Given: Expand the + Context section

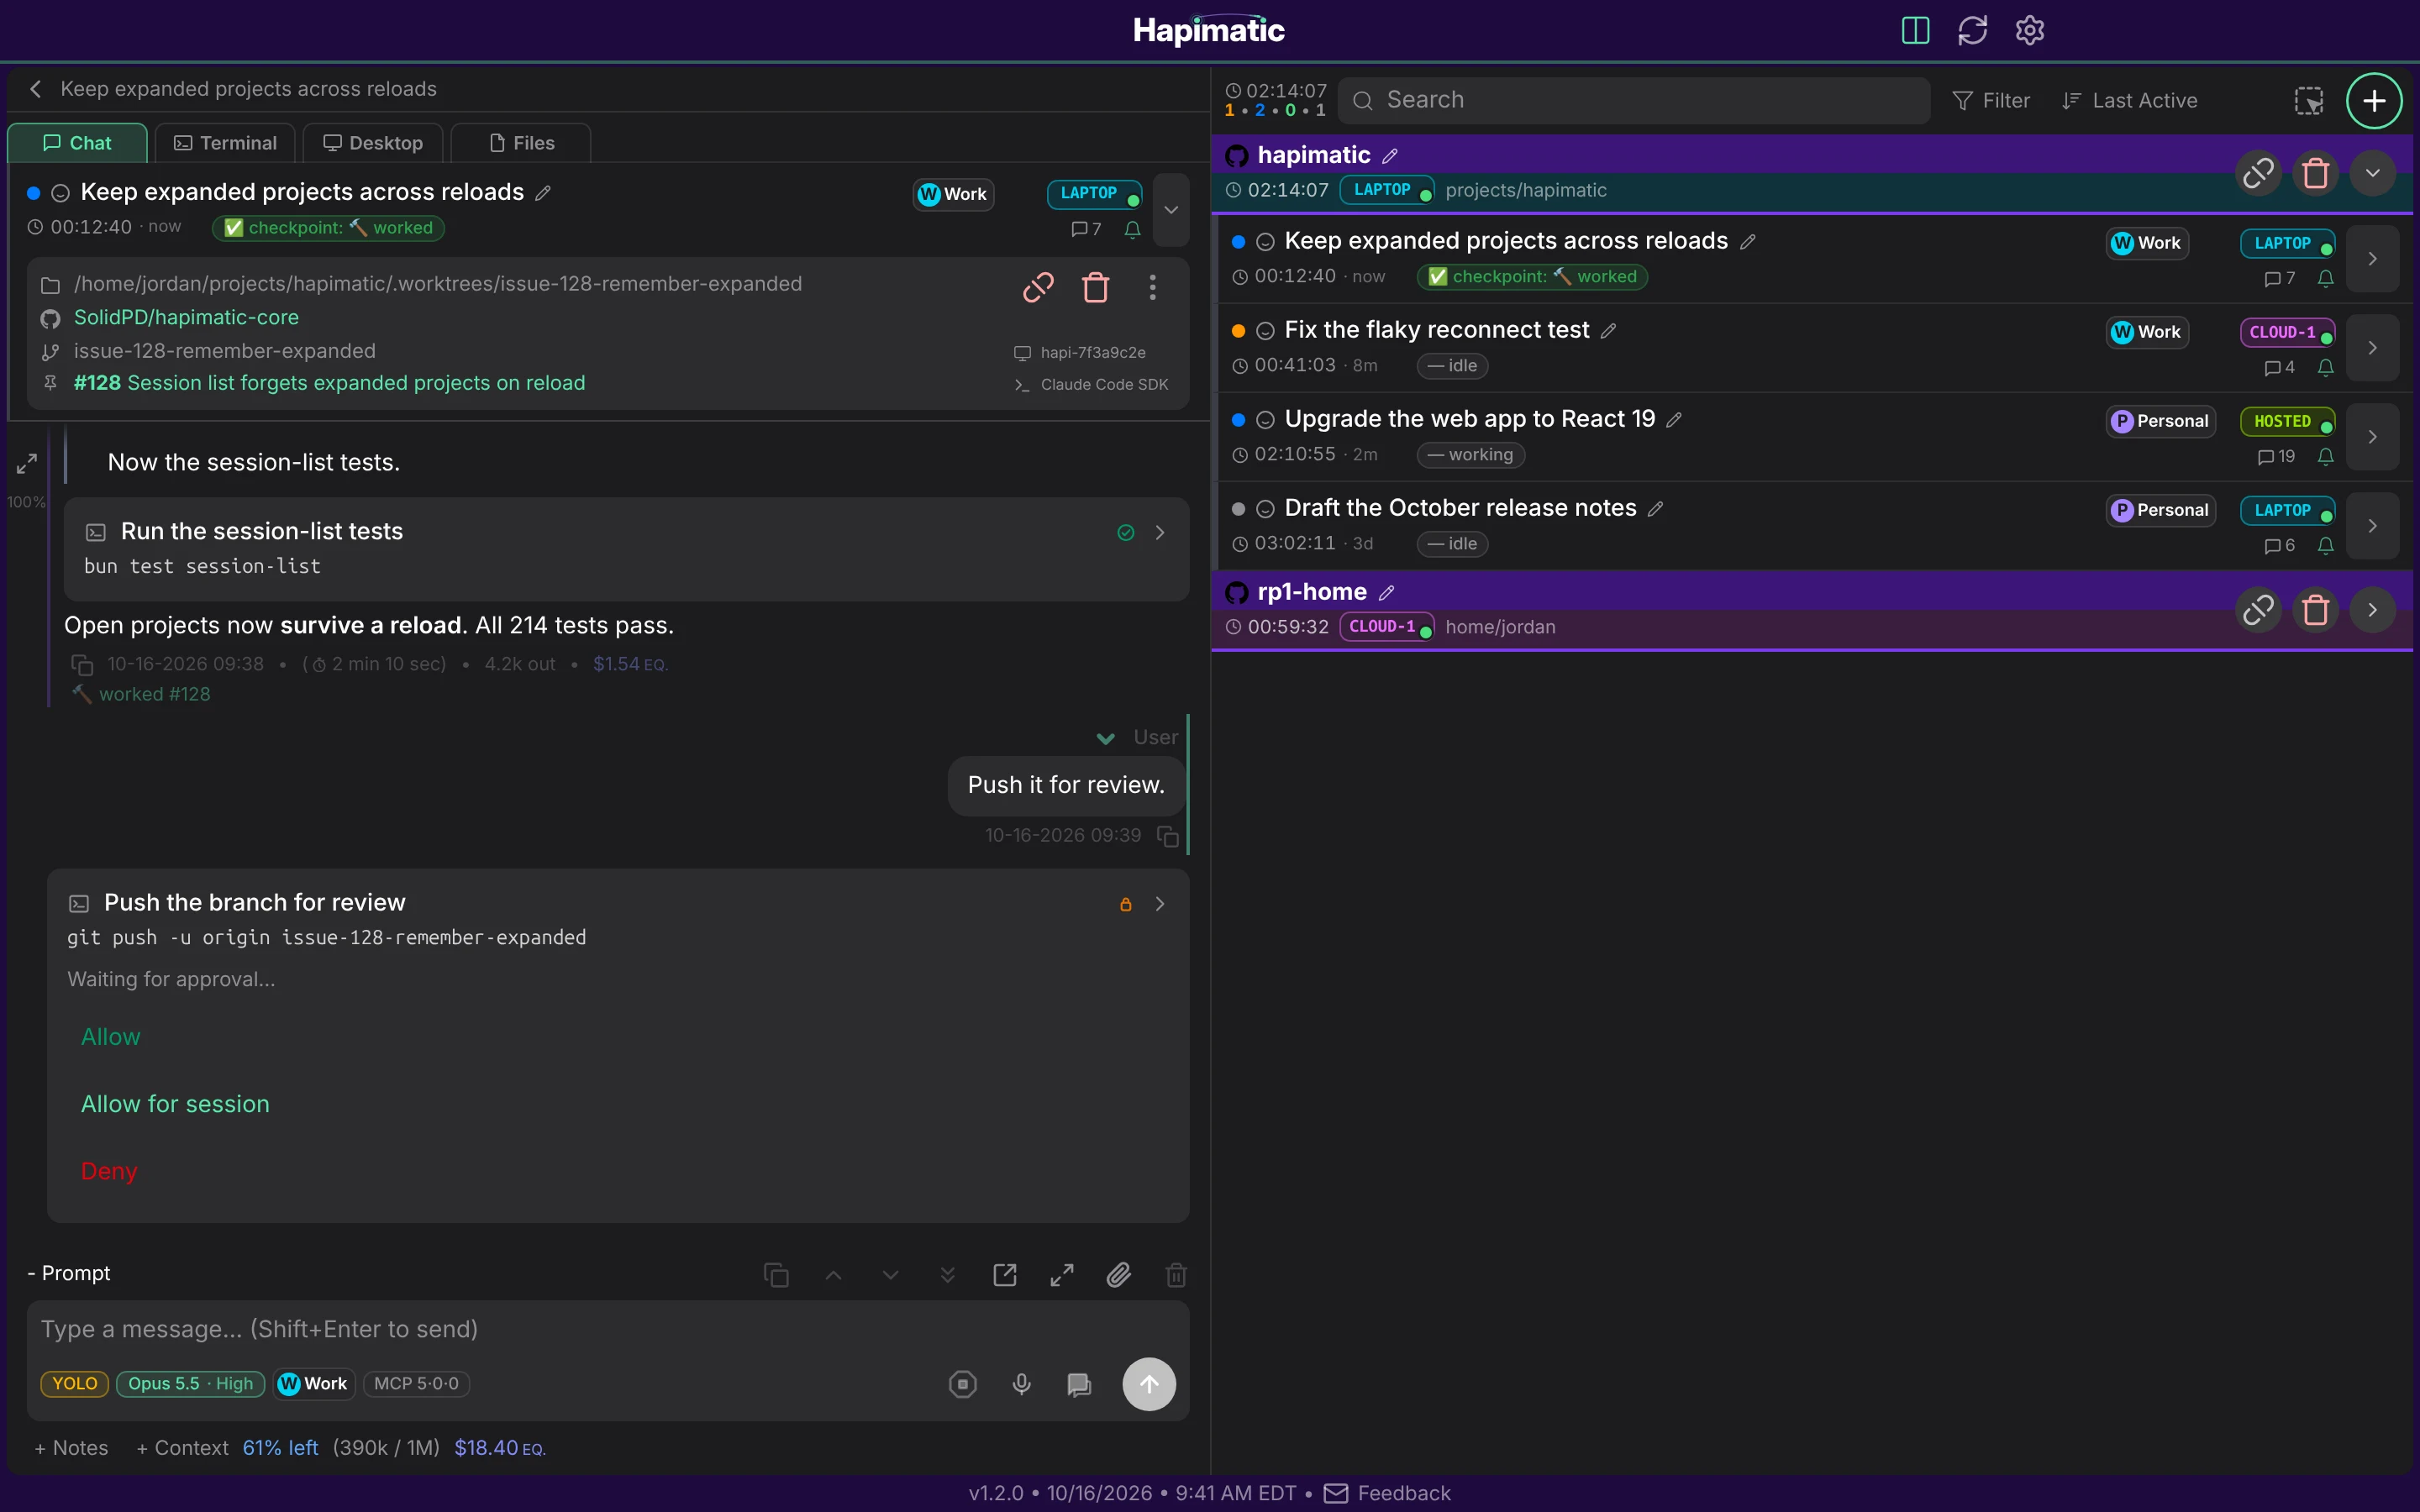Looking at the screenshot, I should click(x=182, y=1447).
